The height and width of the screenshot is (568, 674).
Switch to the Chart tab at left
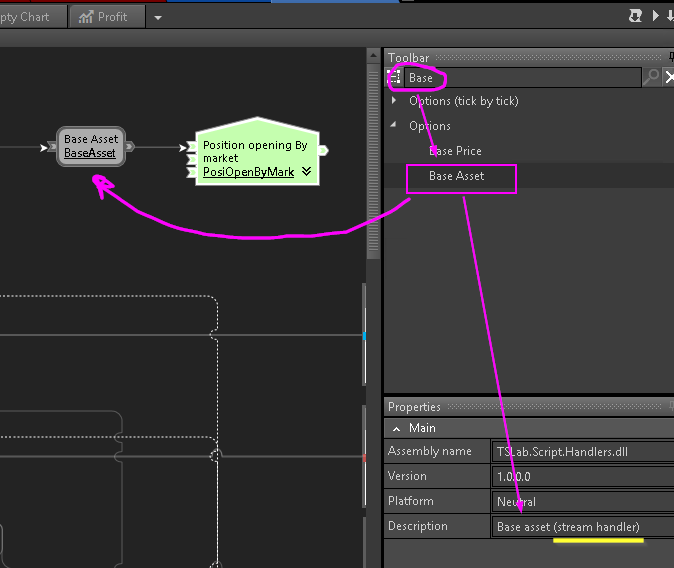pyautogui.click(x=30, y=16)
